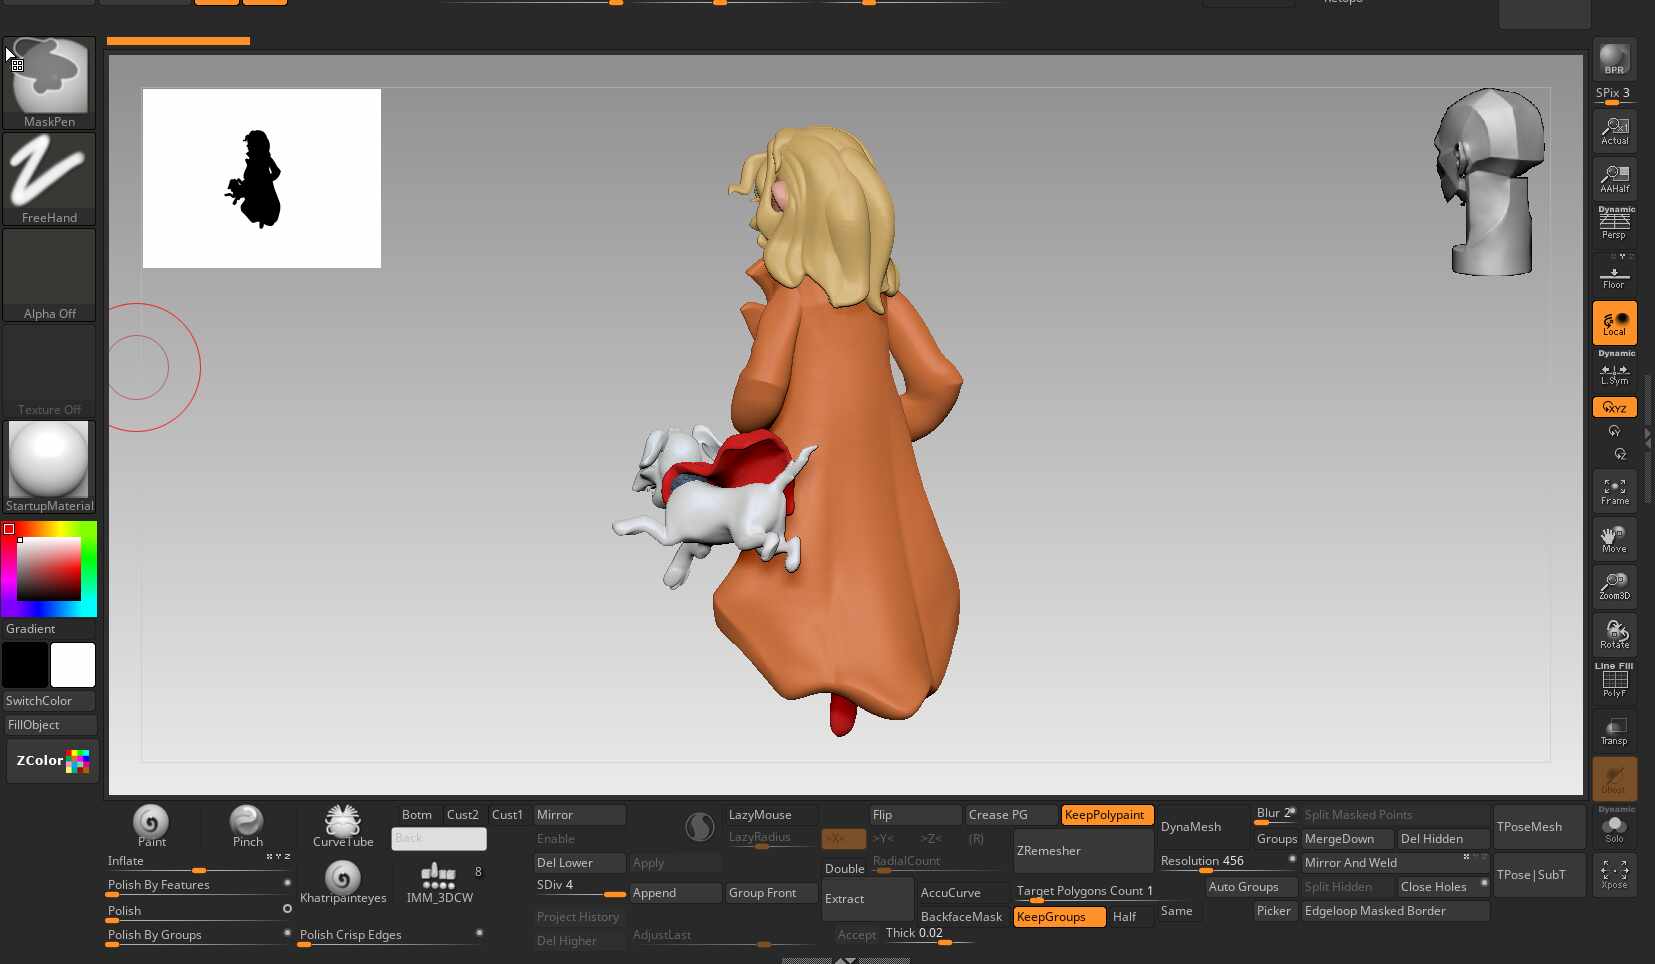Select the IMM_3DCW brush icon
This screenshot has width=1655, height=964.
click(439, 878)
